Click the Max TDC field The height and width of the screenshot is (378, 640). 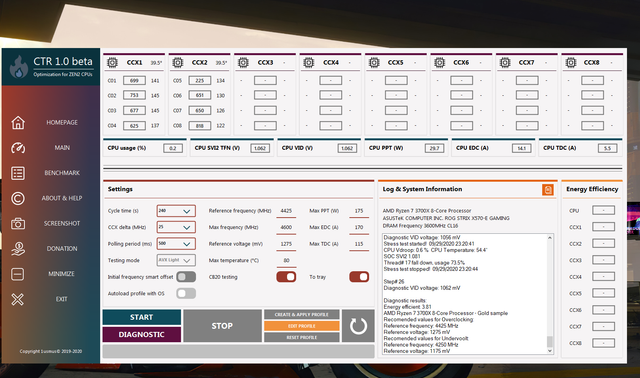[359, 244]
